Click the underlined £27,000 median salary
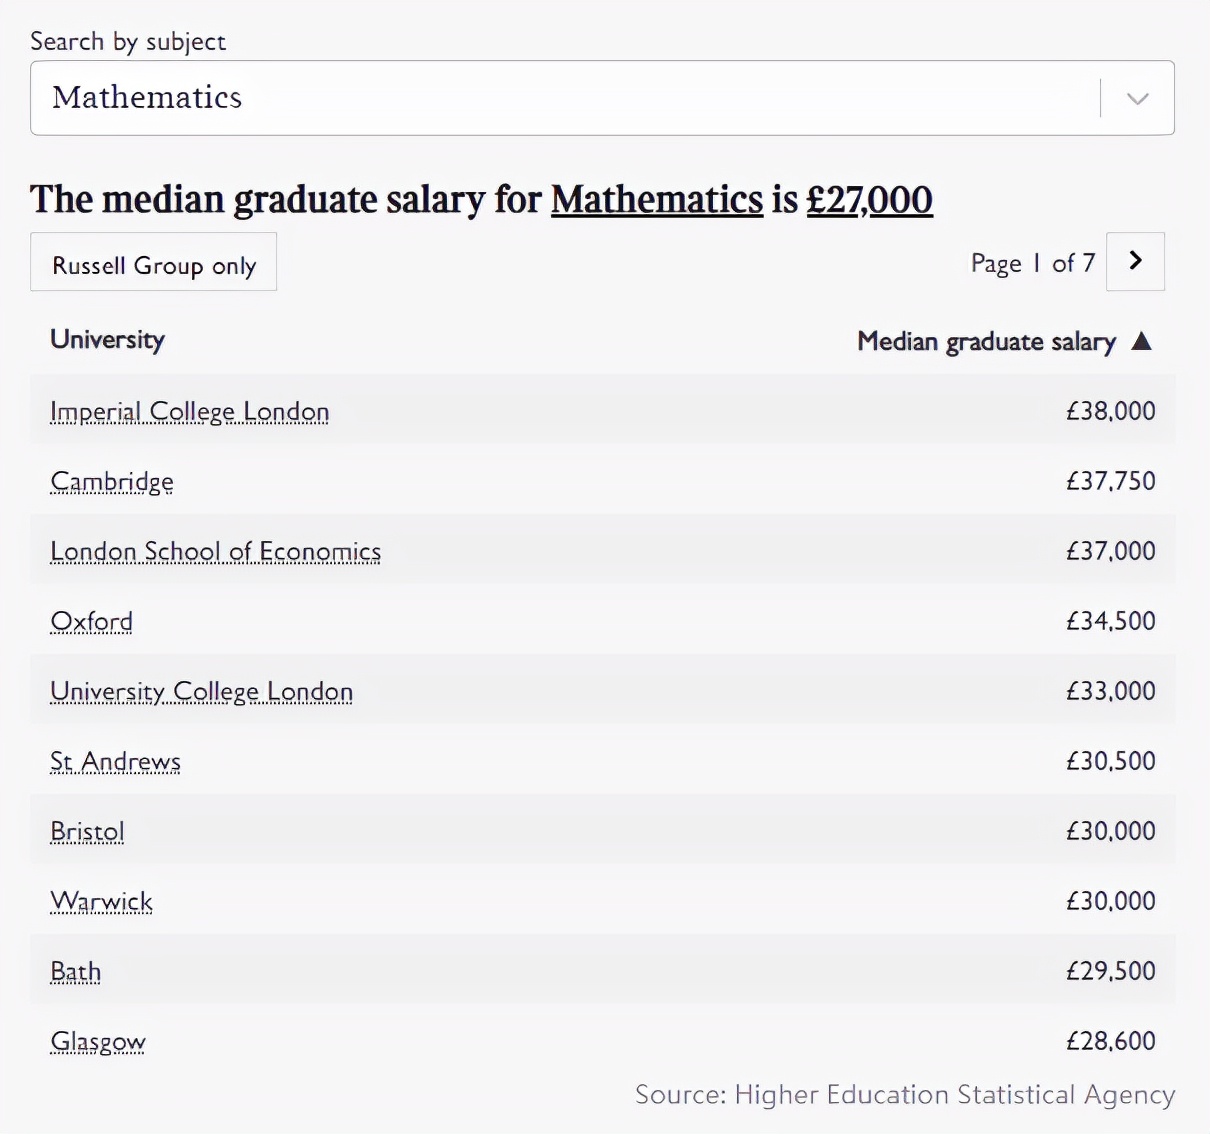This screenshot has width=1210, height=1134. (869, 199)
